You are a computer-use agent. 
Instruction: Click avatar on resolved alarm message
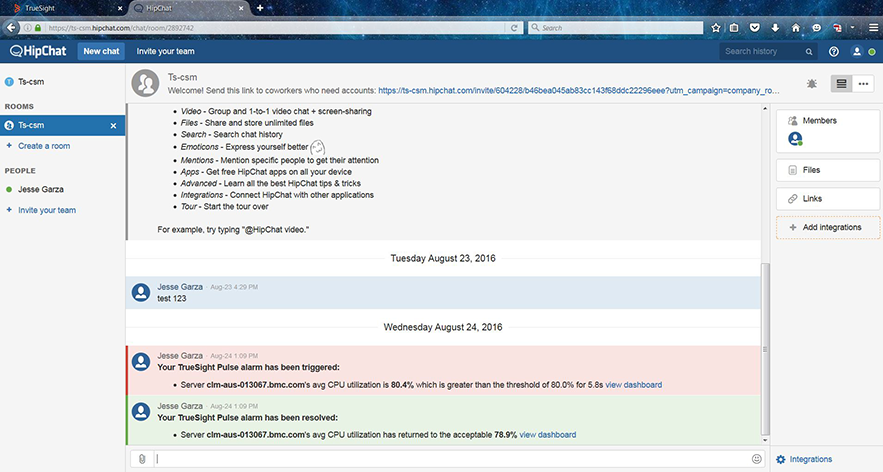pos(141,412)
